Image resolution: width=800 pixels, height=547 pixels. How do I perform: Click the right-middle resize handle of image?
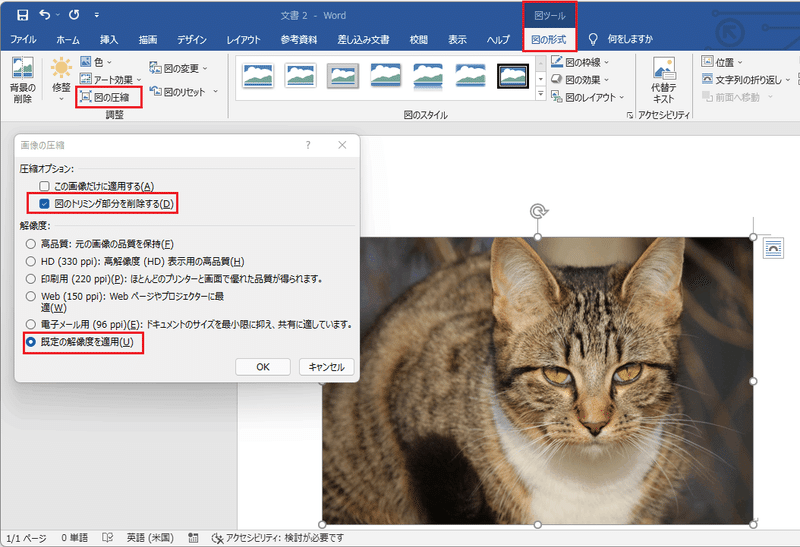coord(753,381)
